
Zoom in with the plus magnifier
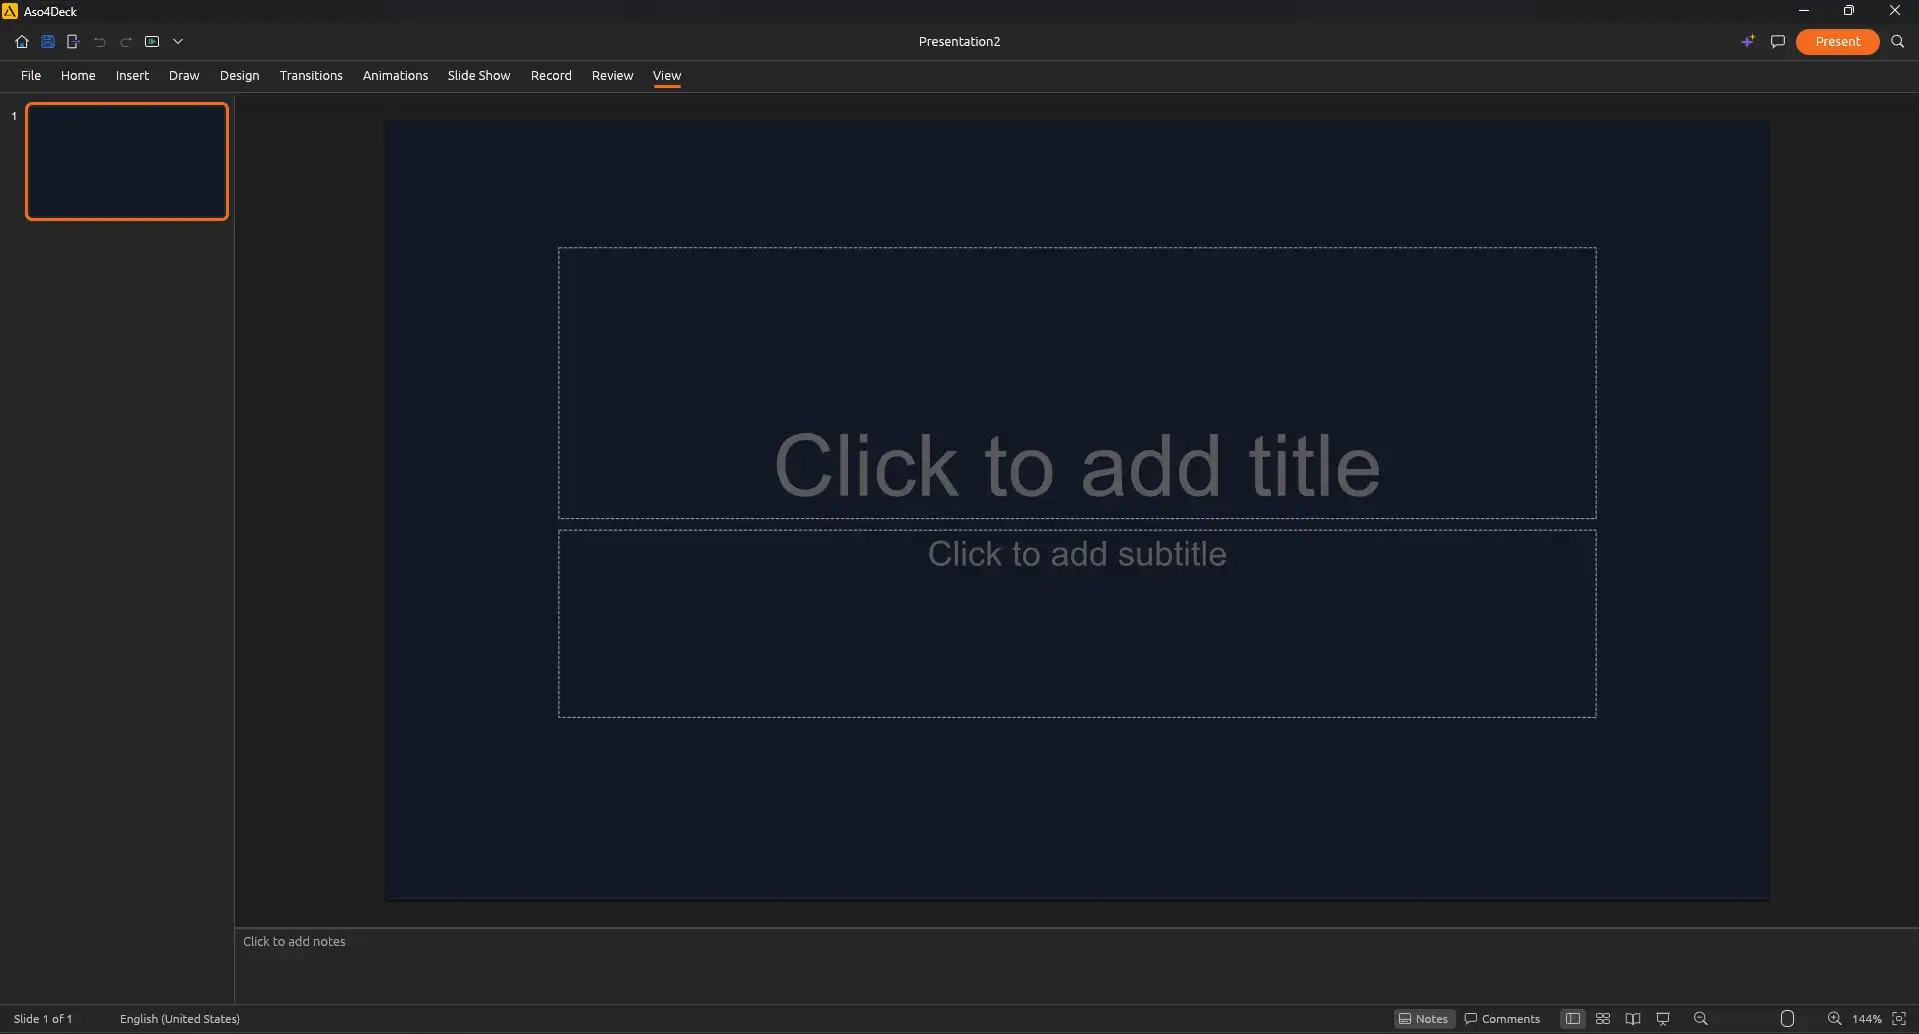[1834, 1019]
